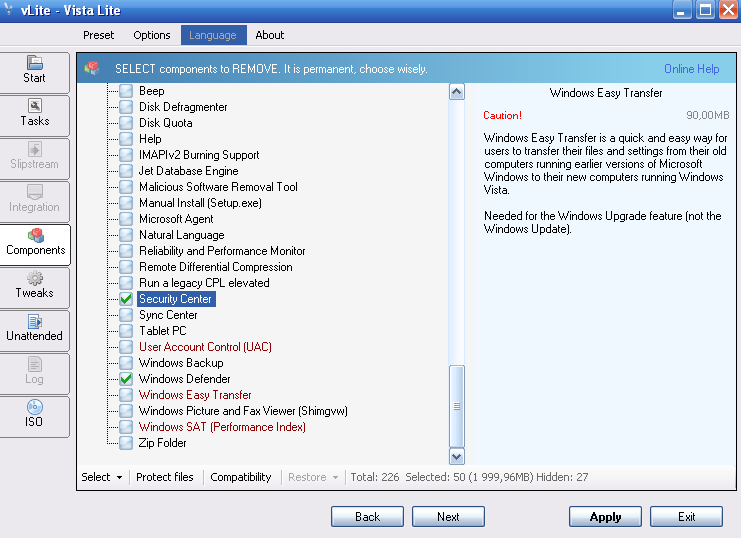Select IMAPIv2 Burning Support row
Image resolution: width=741 pixels, height=538 pixels.
199,155
